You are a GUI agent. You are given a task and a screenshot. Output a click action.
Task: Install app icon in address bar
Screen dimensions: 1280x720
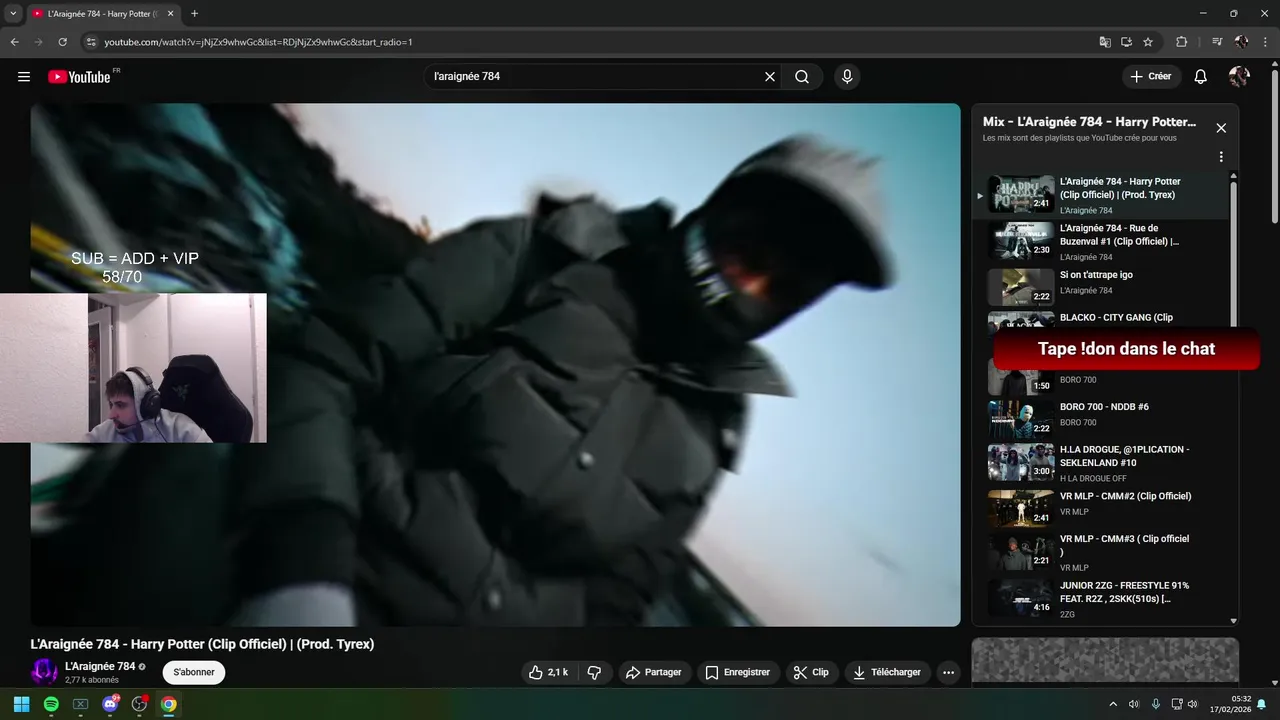[1126, 42]
